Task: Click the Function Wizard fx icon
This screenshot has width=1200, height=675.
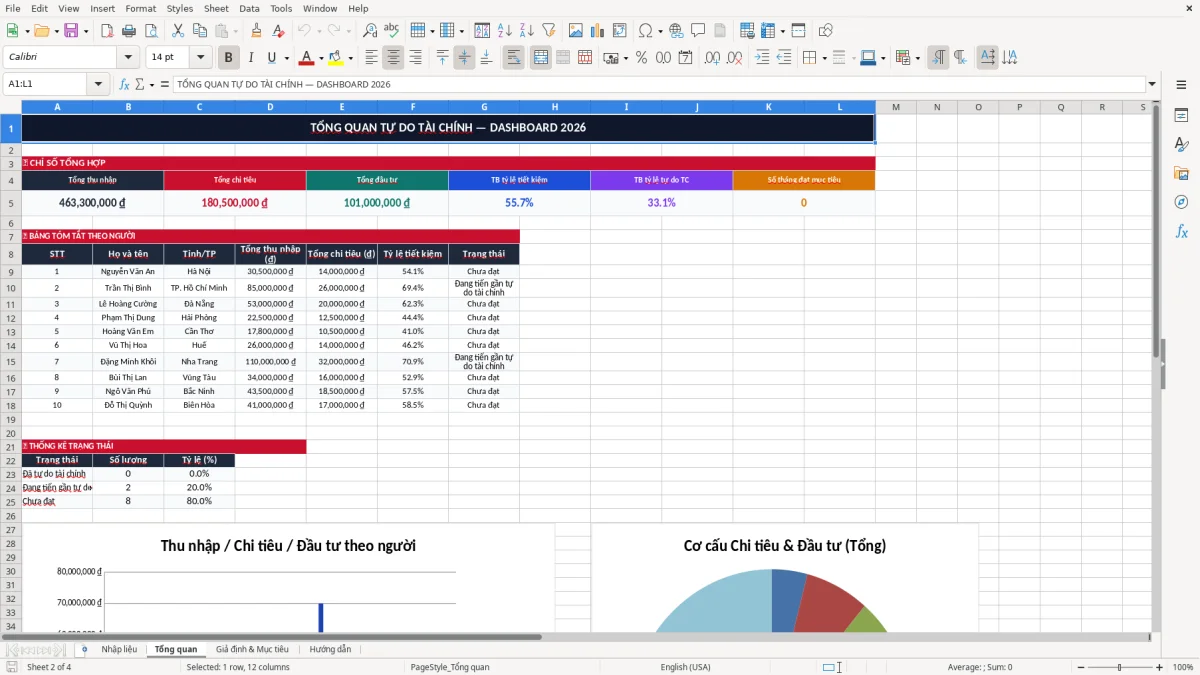Action: pos(125,84)
